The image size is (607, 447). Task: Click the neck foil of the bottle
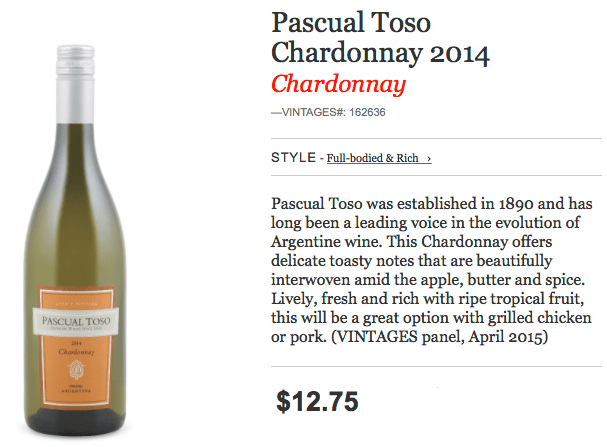coord(75,99)
